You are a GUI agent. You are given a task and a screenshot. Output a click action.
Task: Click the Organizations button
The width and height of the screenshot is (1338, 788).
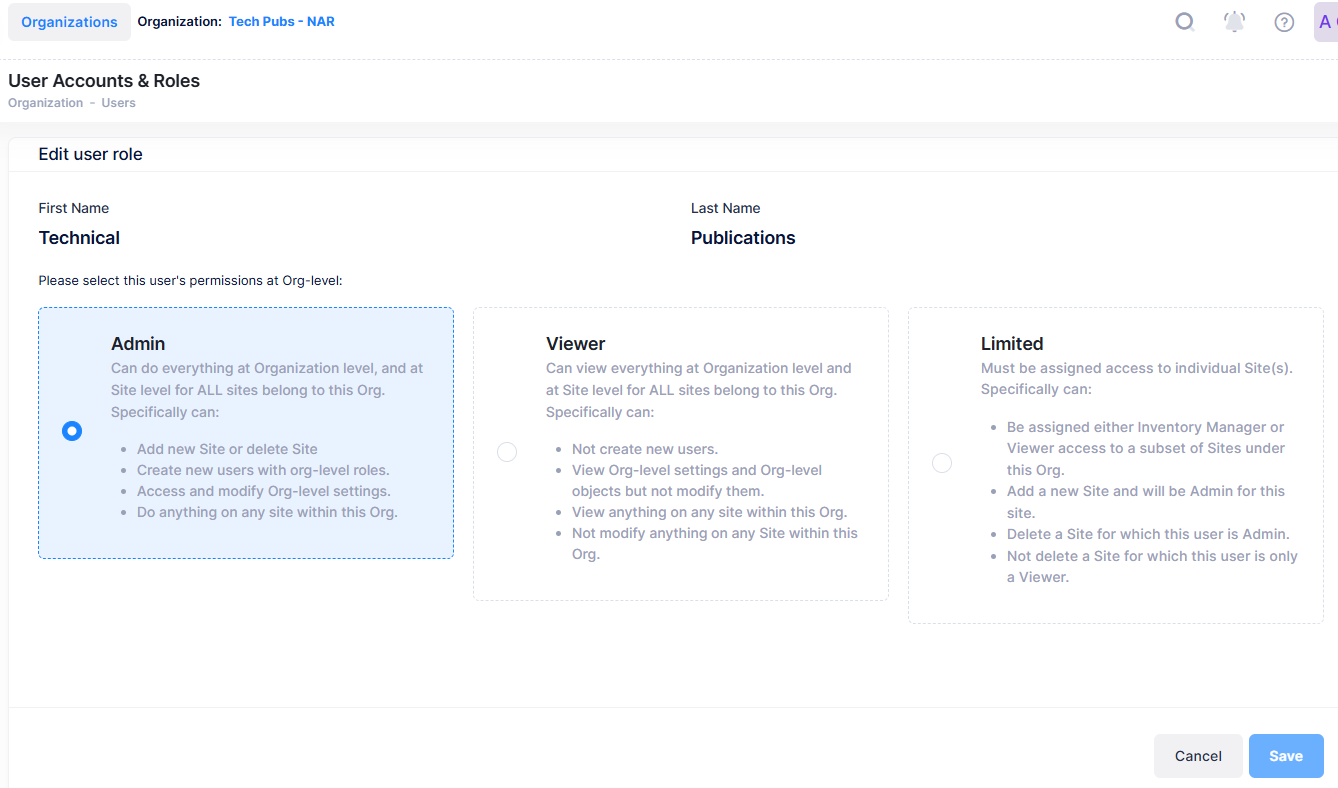[69, 22]
